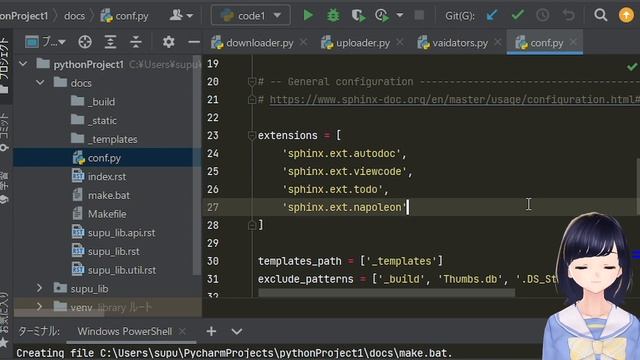Close the conf.py tab
640x360 pixels.
pos(573,42)
